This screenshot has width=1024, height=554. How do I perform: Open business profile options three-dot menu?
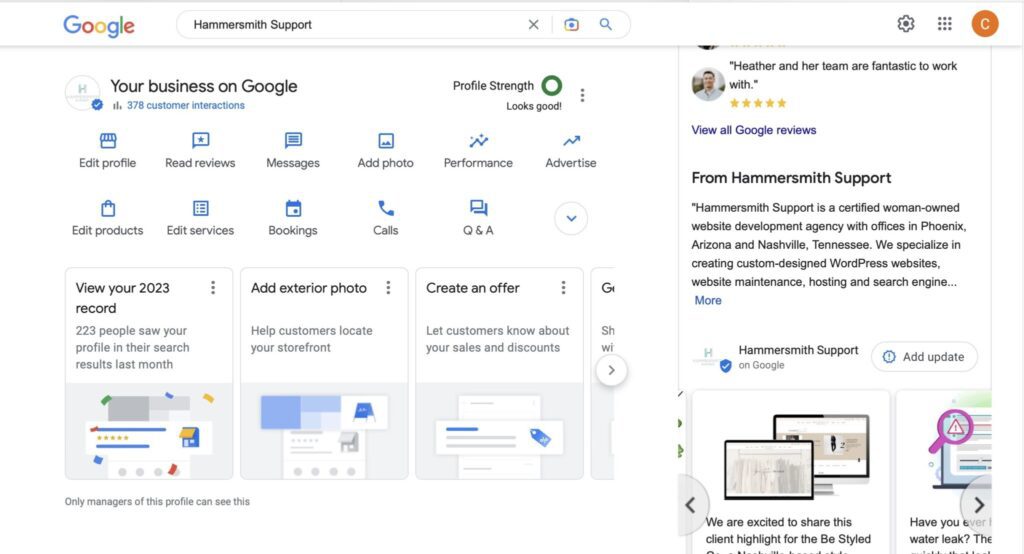point(583,95)
